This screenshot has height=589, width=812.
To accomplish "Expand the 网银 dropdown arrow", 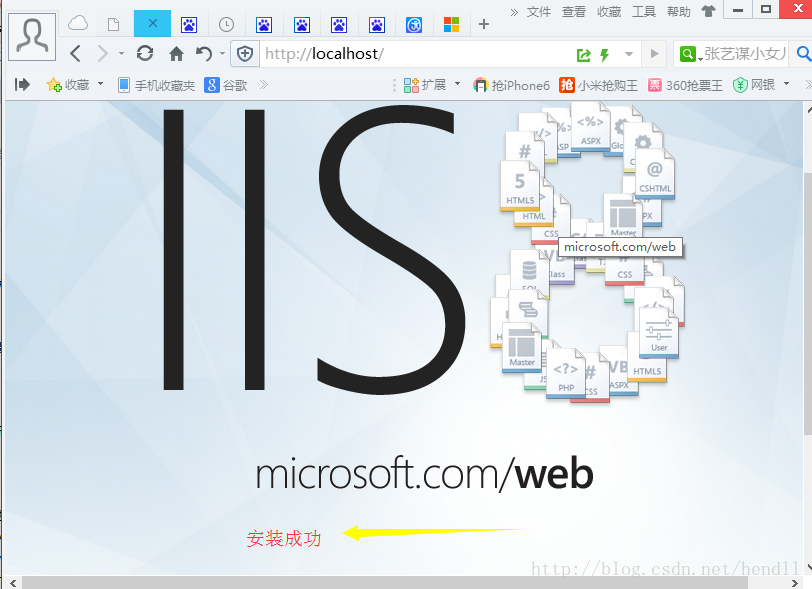I will [786, 84].
